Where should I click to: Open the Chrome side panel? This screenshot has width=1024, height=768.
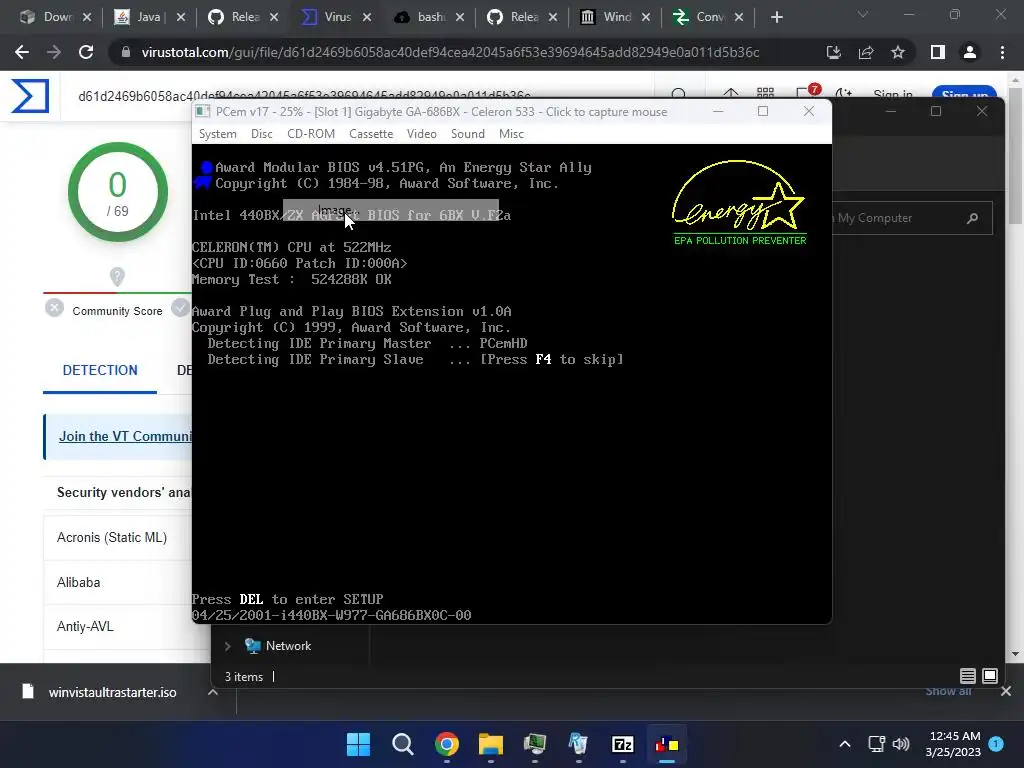(x=938, y=52)
